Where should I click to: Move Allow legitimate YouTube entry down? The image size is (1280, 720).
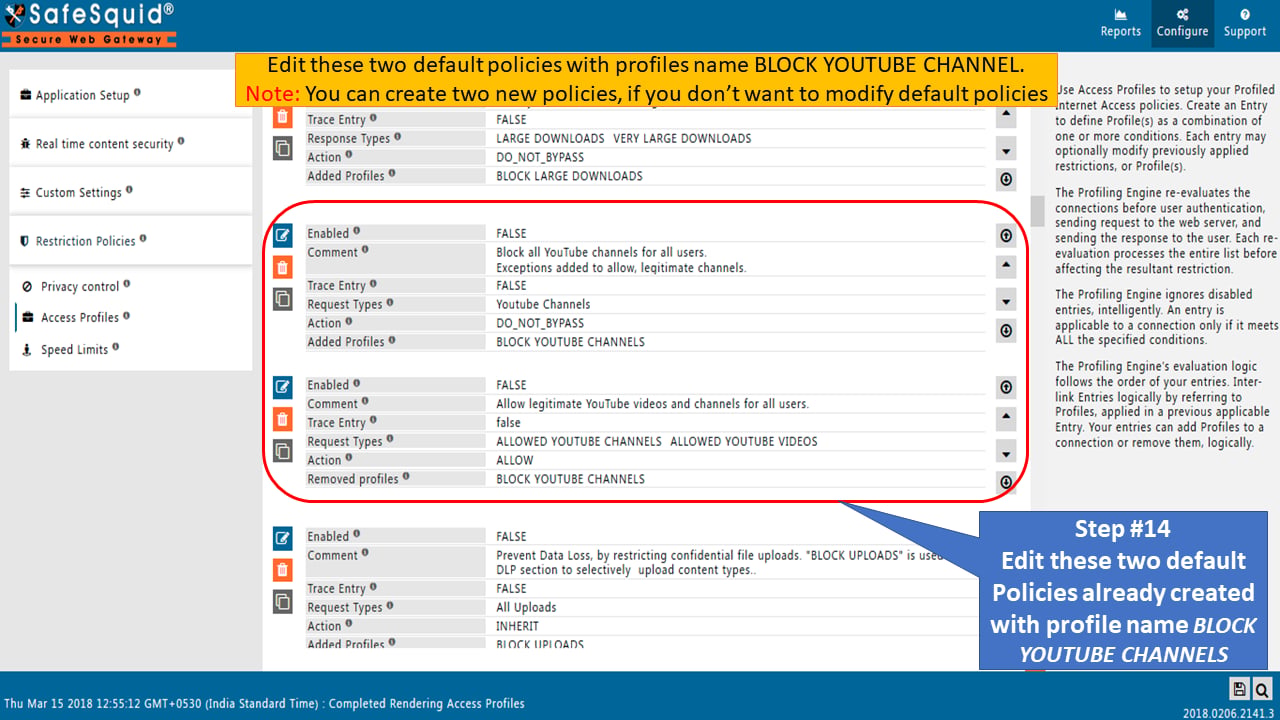[x=1006, y=451]
